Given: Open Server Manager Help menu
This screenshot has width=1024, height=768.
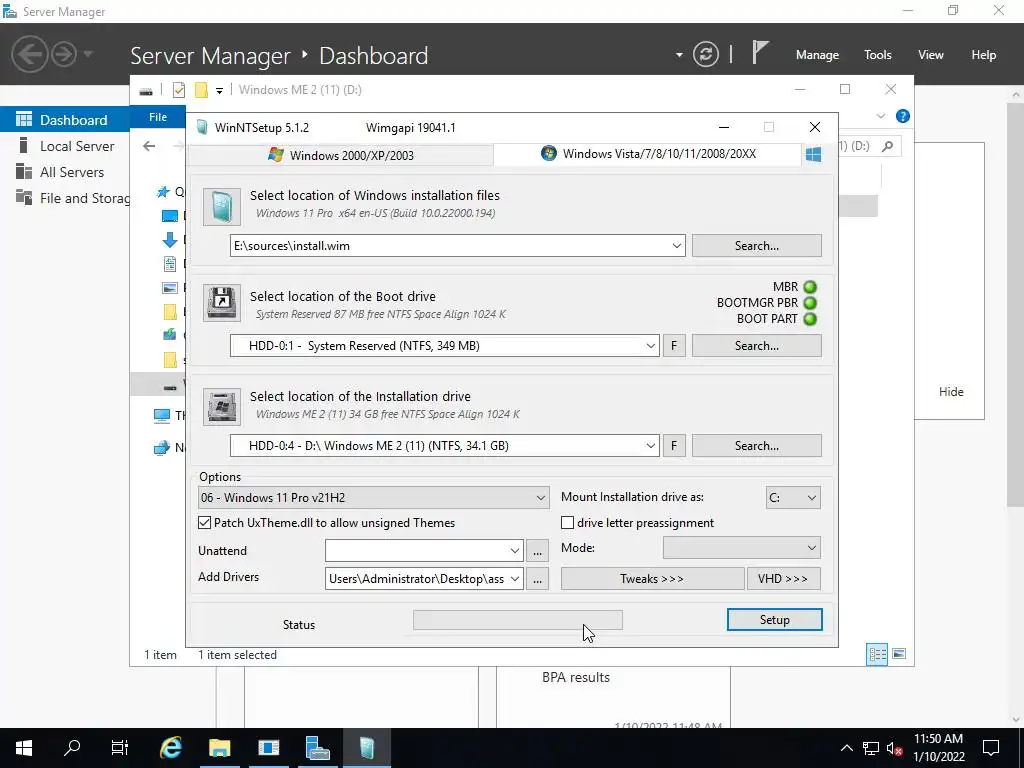Looking at the screenshot, I should (983, 55).
